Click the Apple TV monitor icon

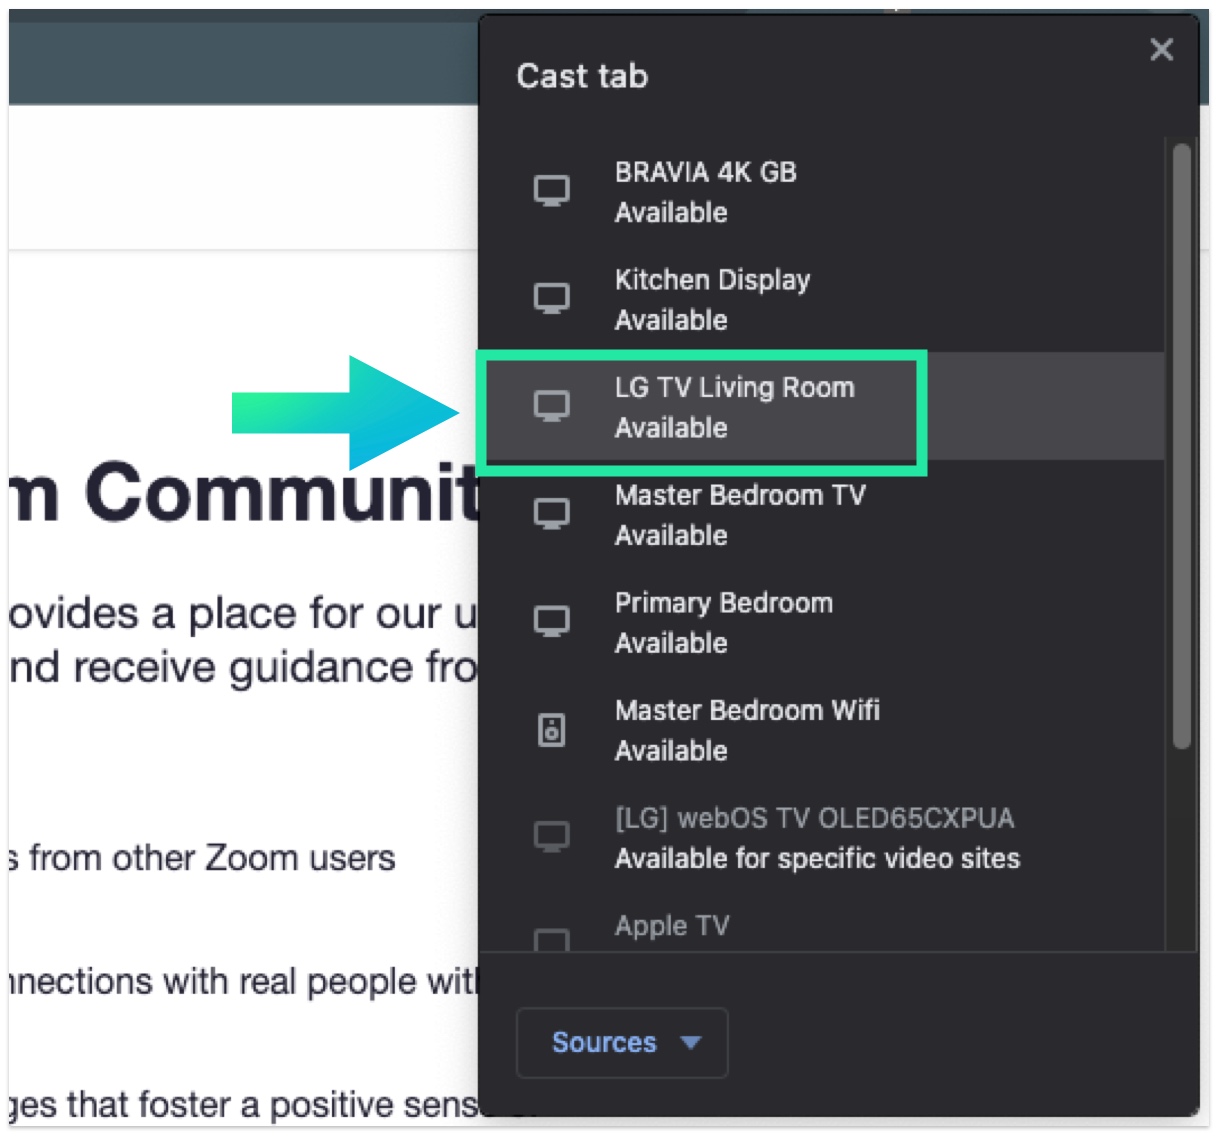point(551,939)
